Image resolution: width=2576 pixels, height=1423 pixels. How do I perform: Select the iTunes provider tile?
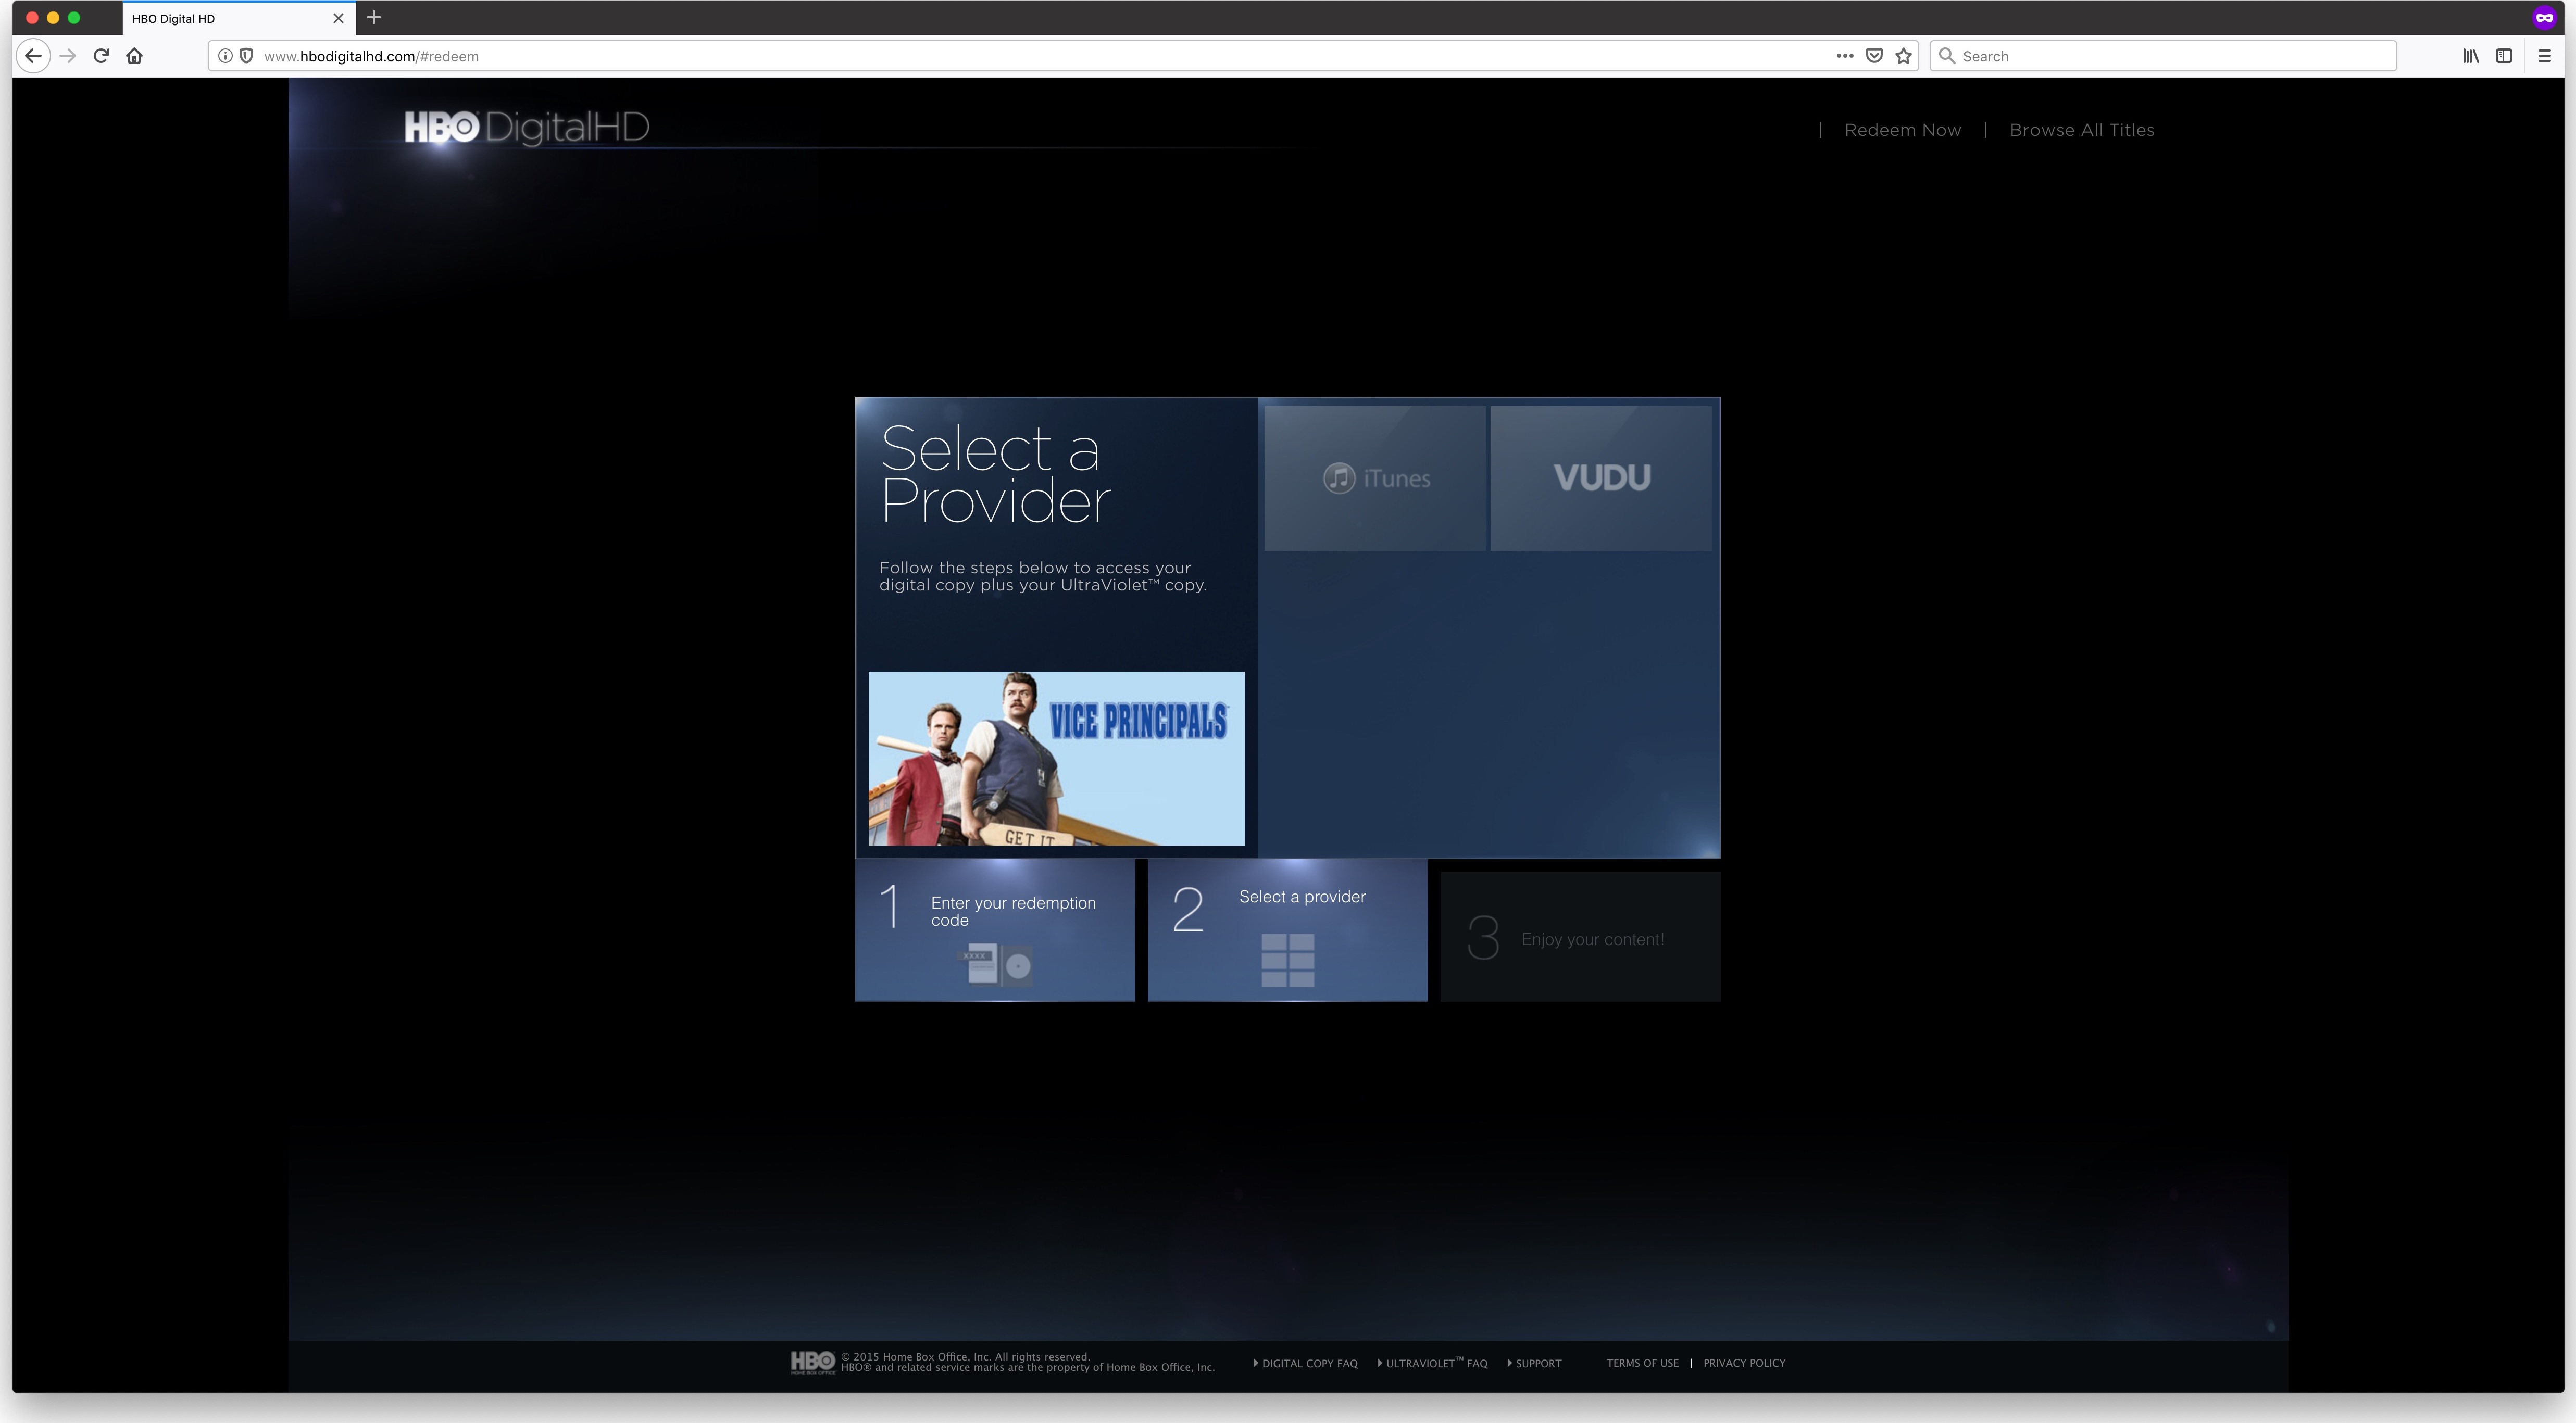click(x=1375, y=478)
